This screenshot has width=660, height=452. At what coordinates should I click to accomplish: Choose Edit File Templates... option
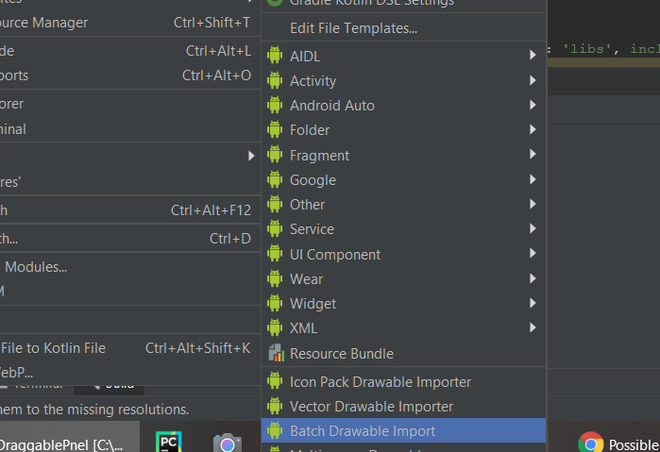(x=353, y=28)
